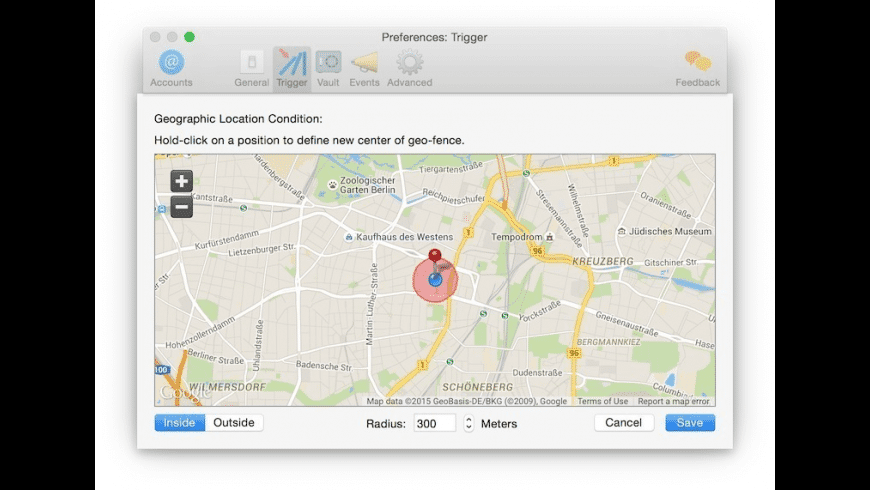The height and width of the screenshot is (490, 870).
Task: Open the map Terms of Use link
Action: click(x=603, y=401)
